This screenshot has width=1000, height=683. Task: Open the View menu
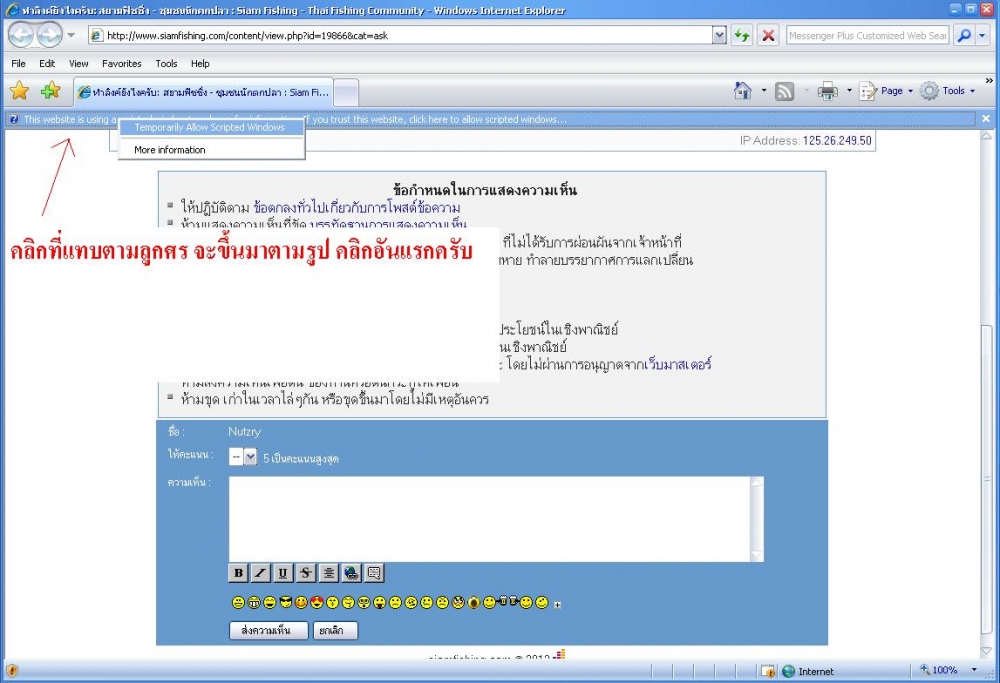pyautogui.click(x=78, y=63)
